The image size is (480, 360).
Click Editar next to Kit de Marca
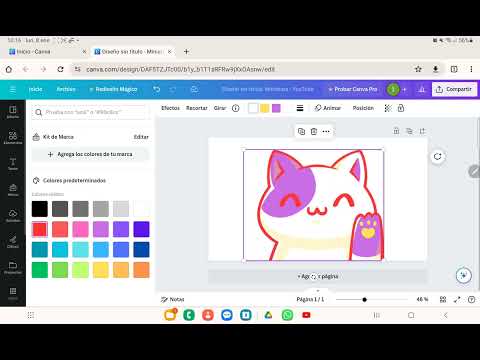(x=141, y=137)
